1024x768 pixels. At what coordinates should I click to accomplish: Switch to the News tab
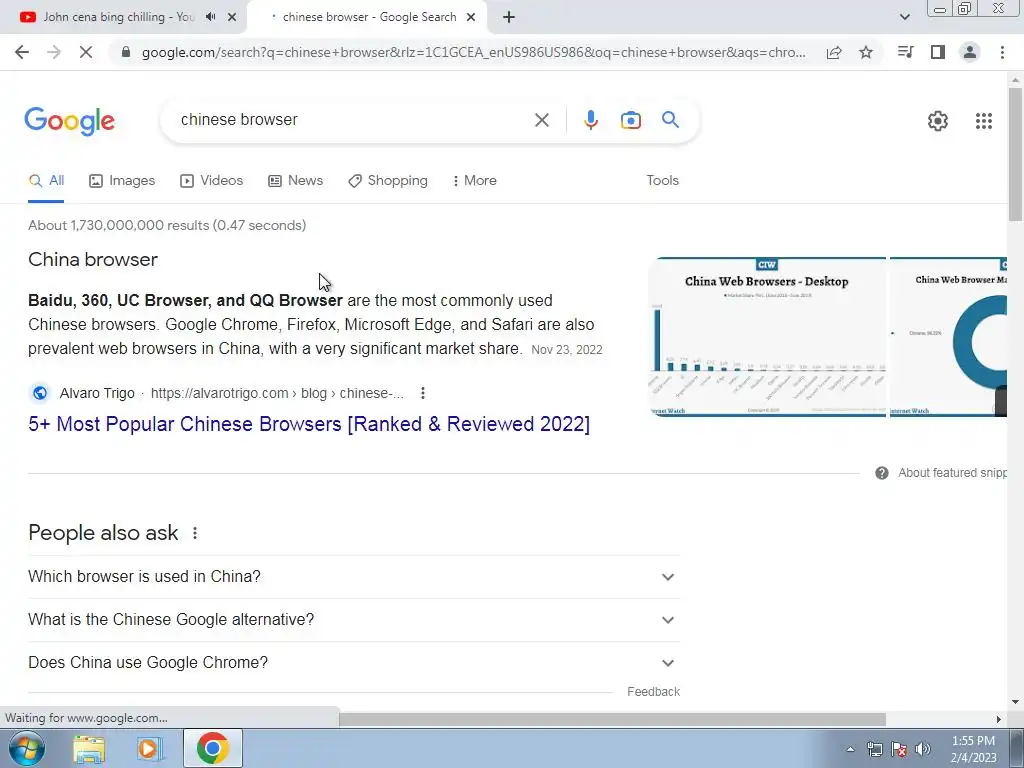[x=295, y=181]
